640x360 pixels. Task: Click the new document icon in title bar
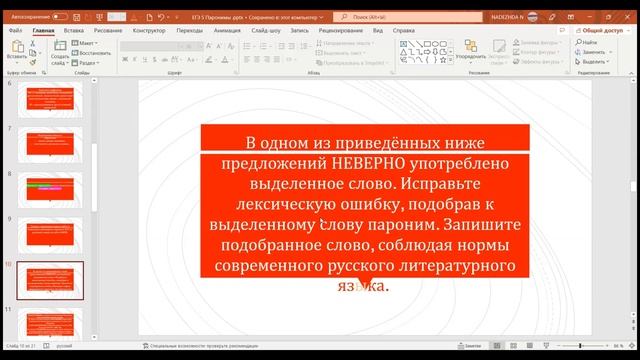(149, 17)
